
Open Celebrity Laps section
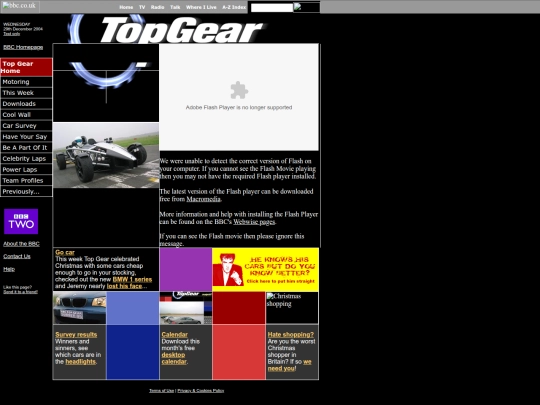tap(26, 159)
